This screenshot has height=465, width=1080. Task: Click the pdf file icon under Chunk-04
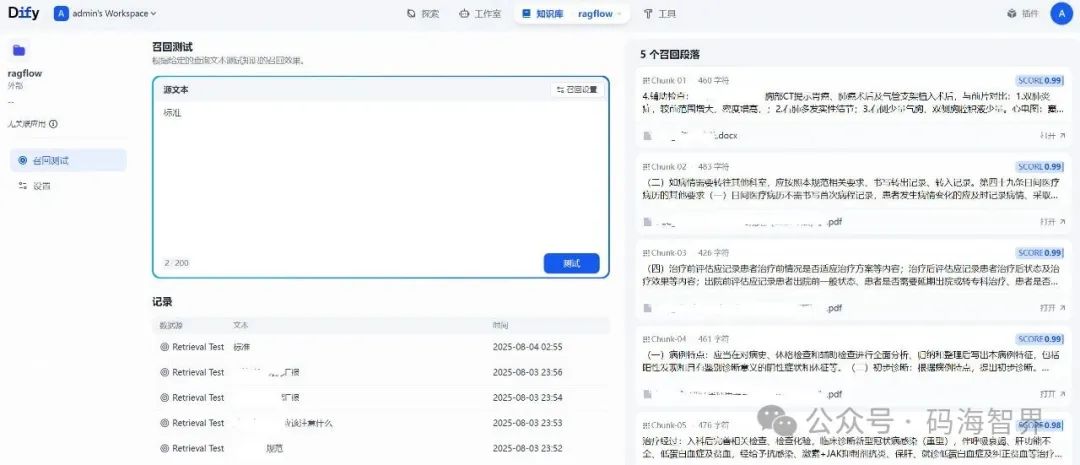click(647, 394)
